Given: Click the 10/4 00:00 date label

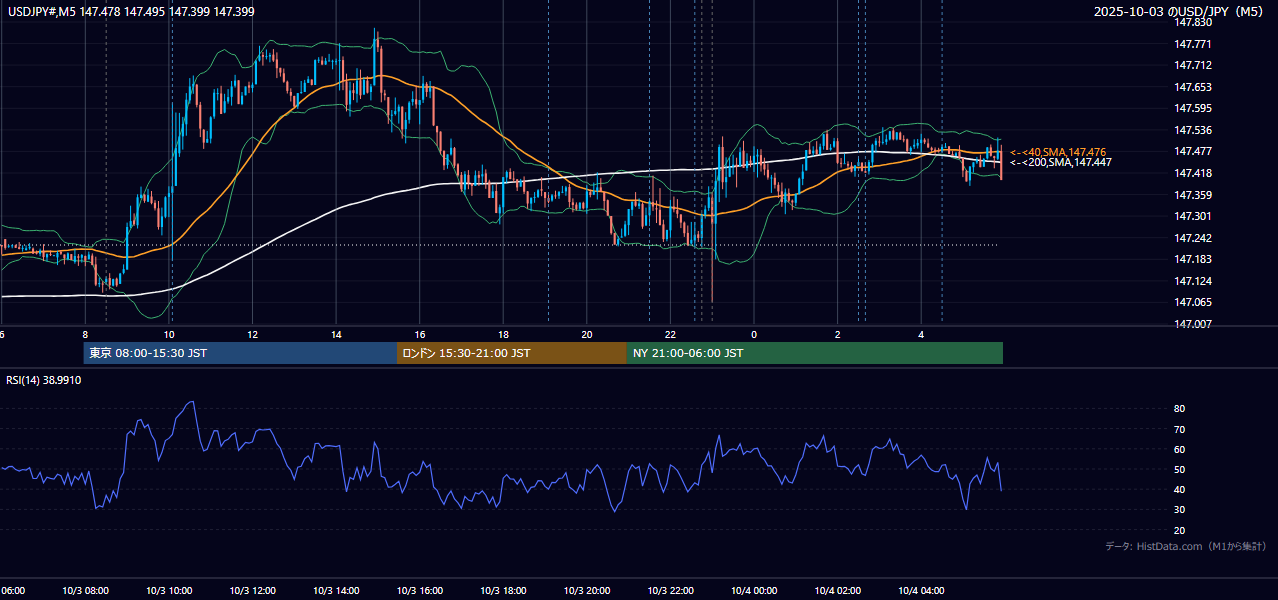Looking at the screenshot, I should (753, 591).
